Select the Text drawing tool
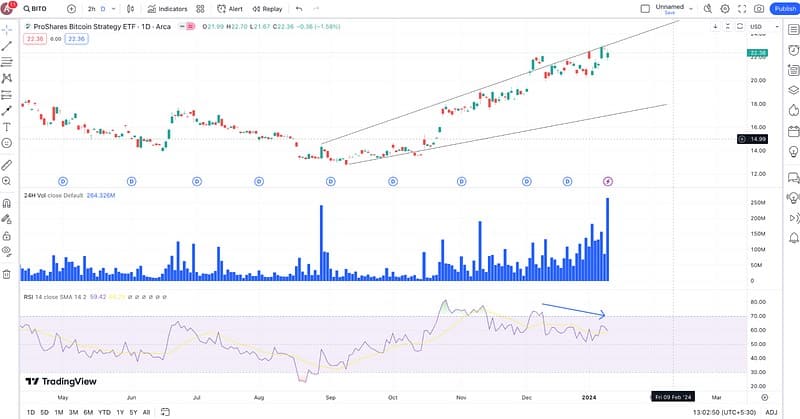800x419 pixels. click(7, 127)
